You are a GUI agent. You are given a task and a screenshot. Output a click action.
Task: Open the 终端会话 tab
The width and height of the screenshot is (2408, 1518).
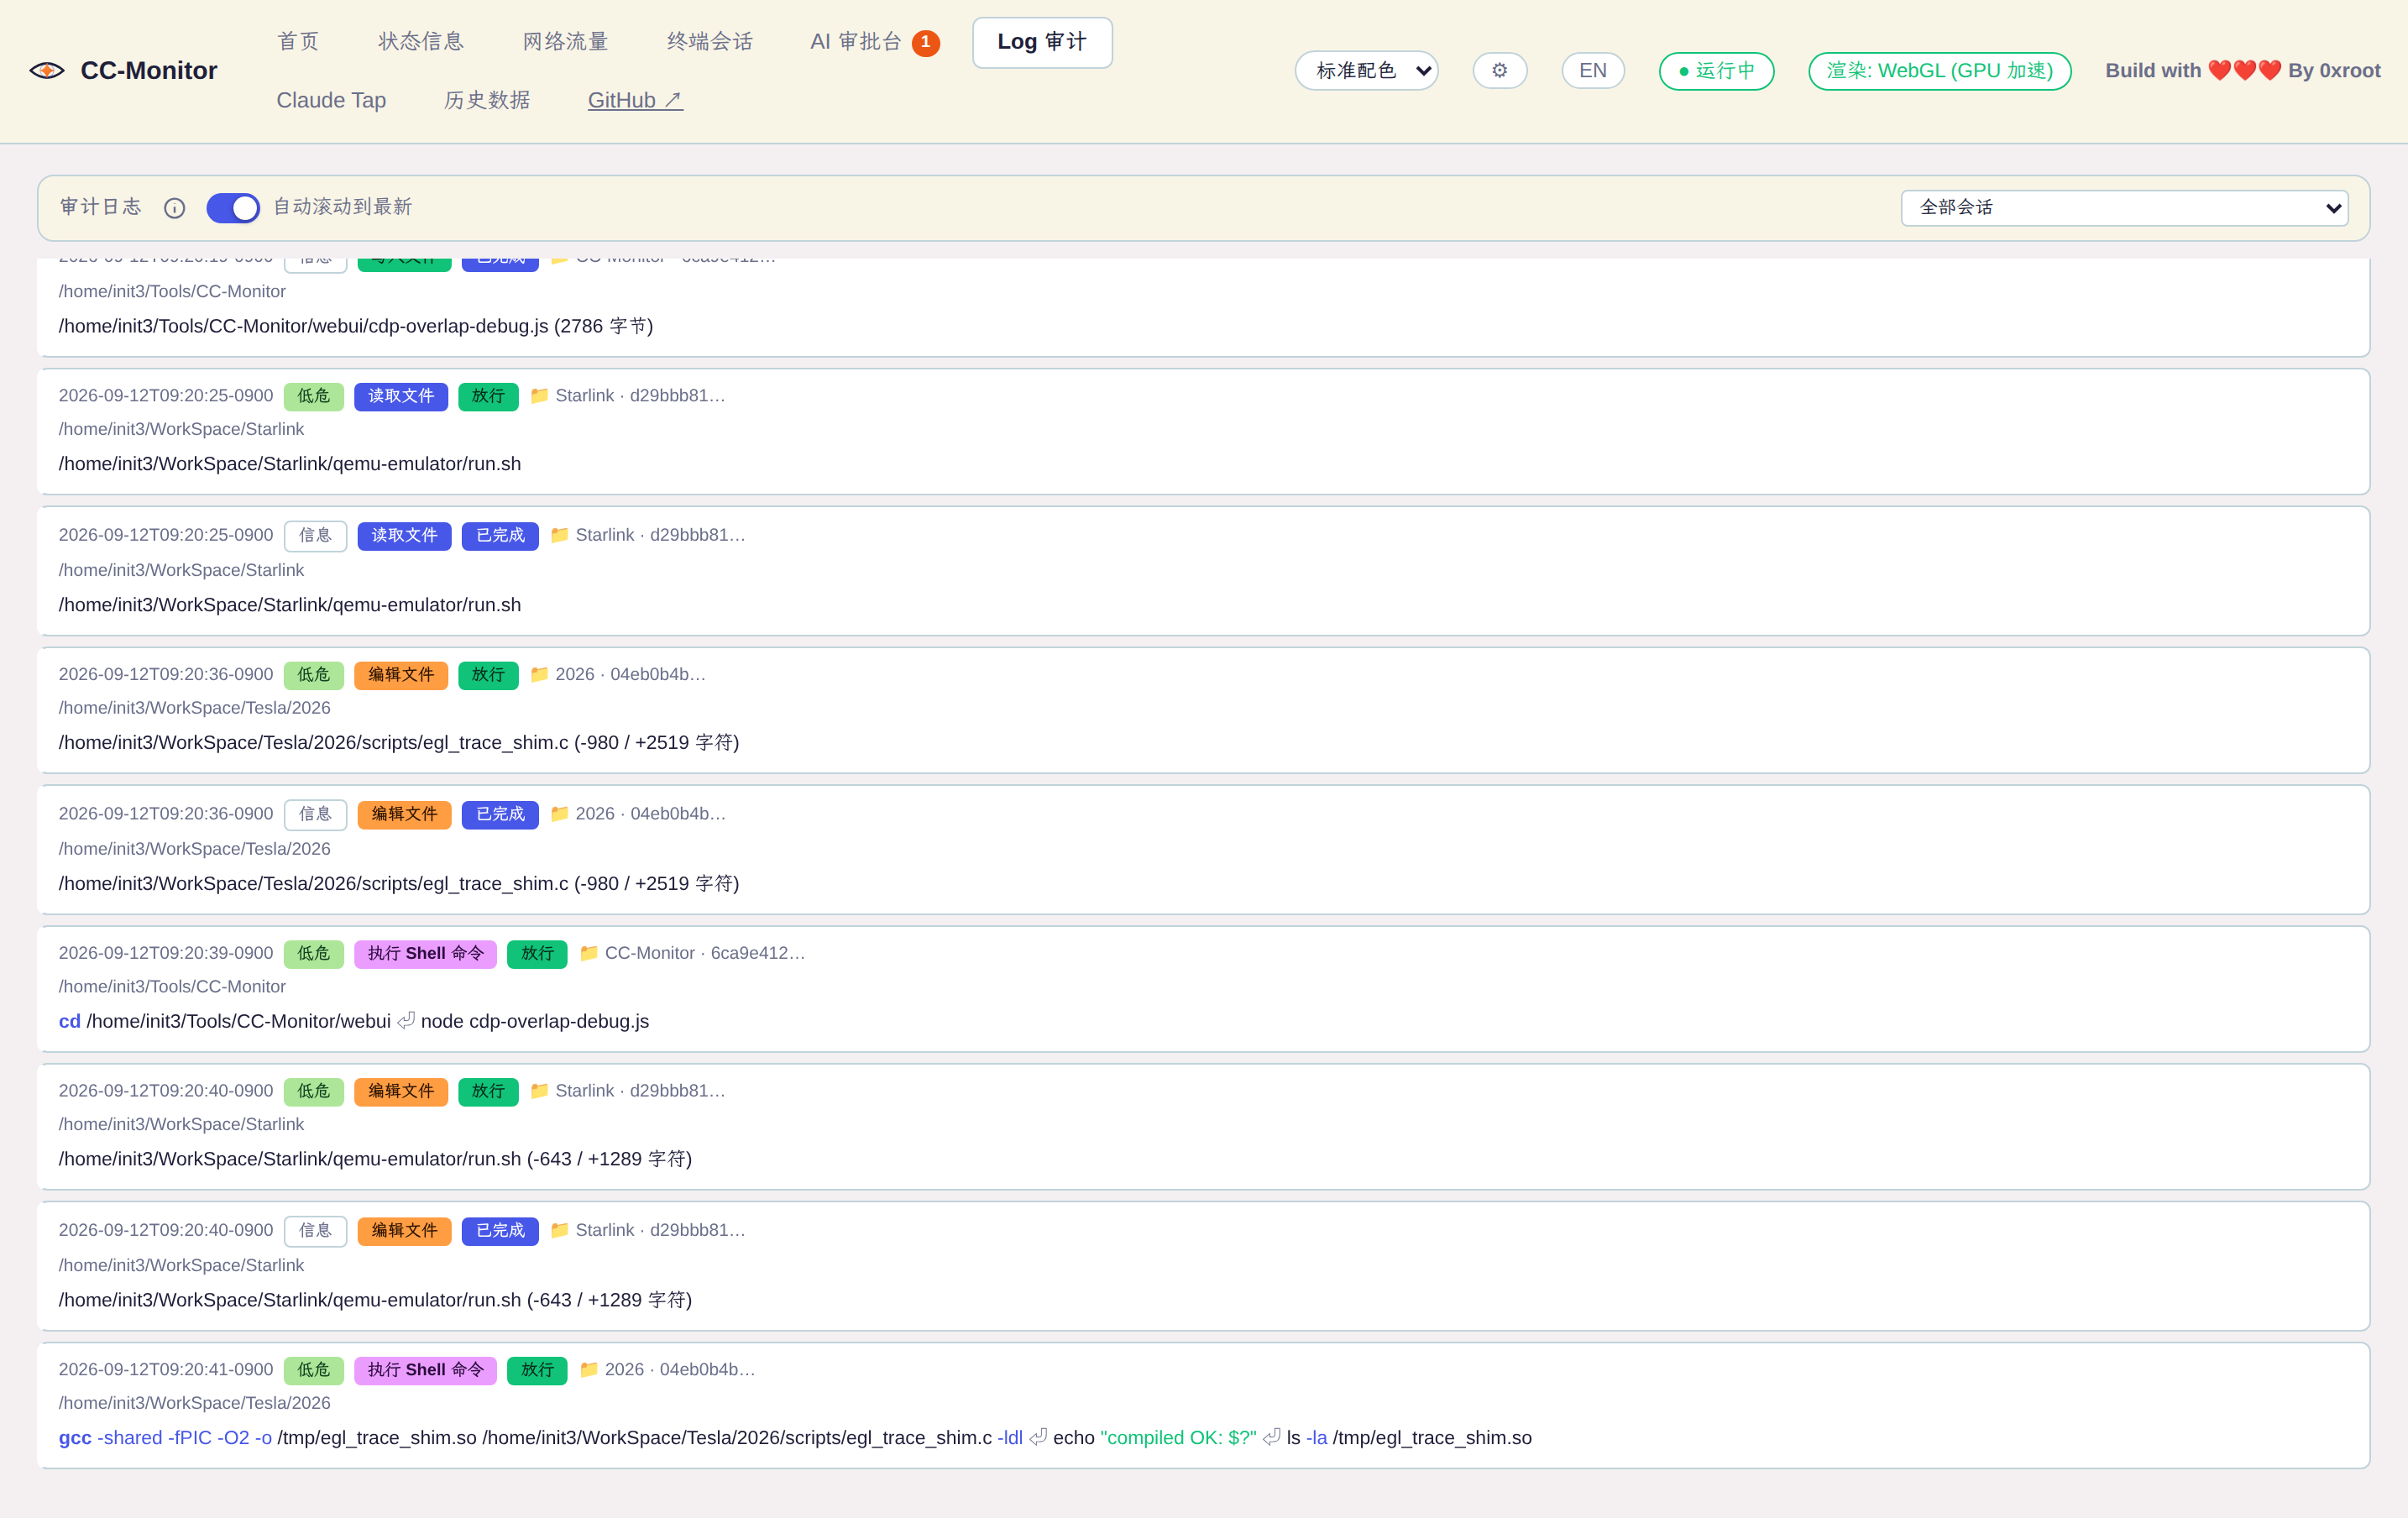pyautogui.click(x=709, y=41)
